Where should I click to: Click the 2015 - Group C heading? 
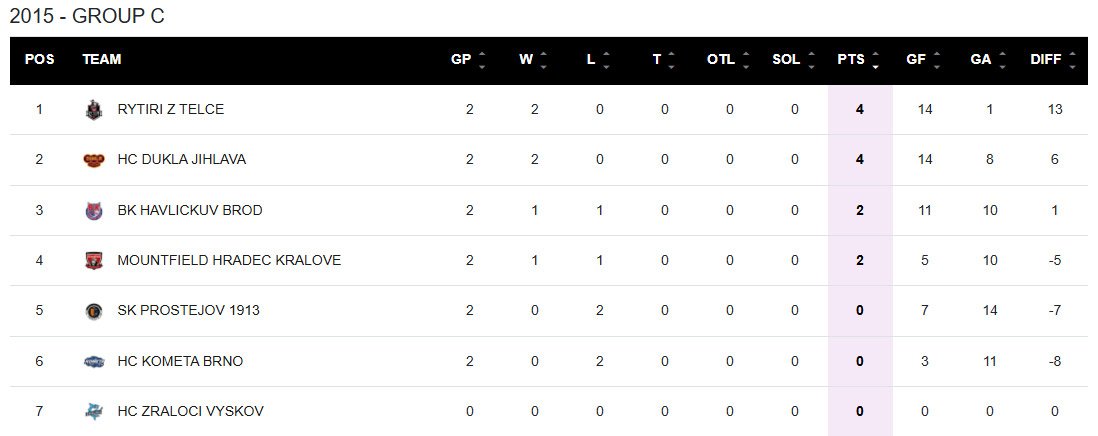87,16
